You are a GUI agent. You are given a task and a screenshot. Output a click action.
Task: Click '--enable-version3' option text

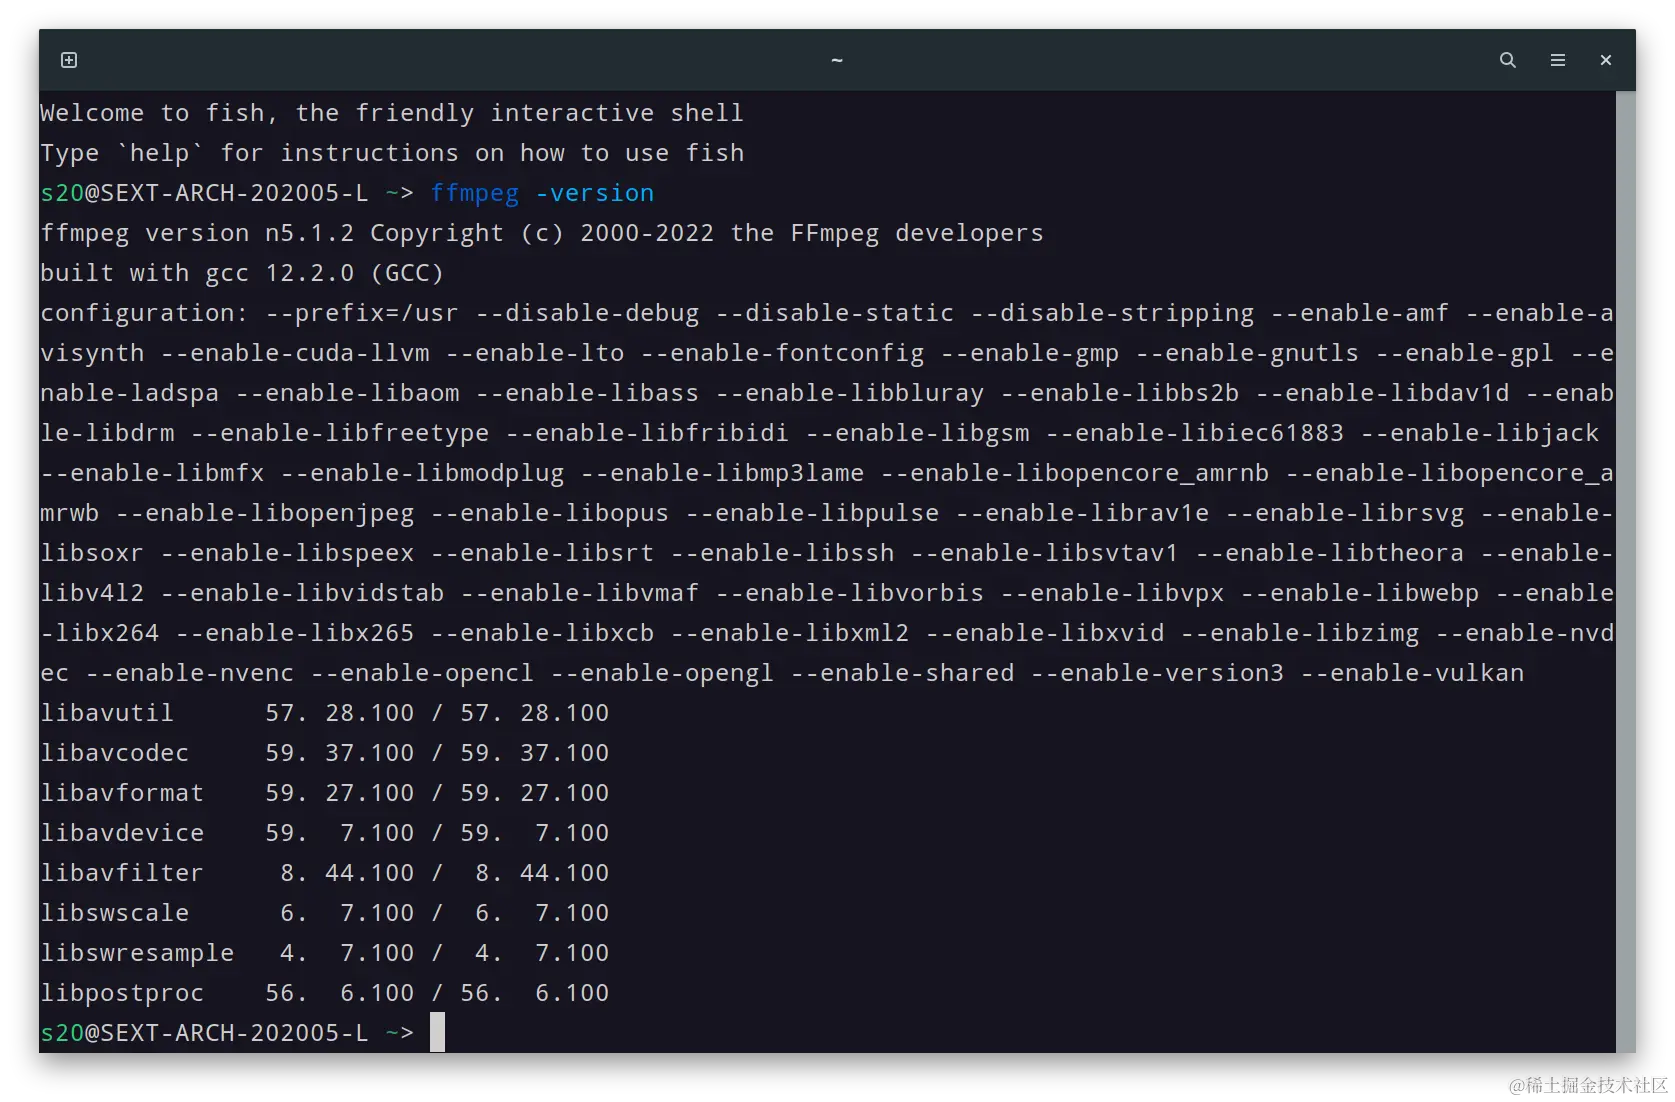1157,673
